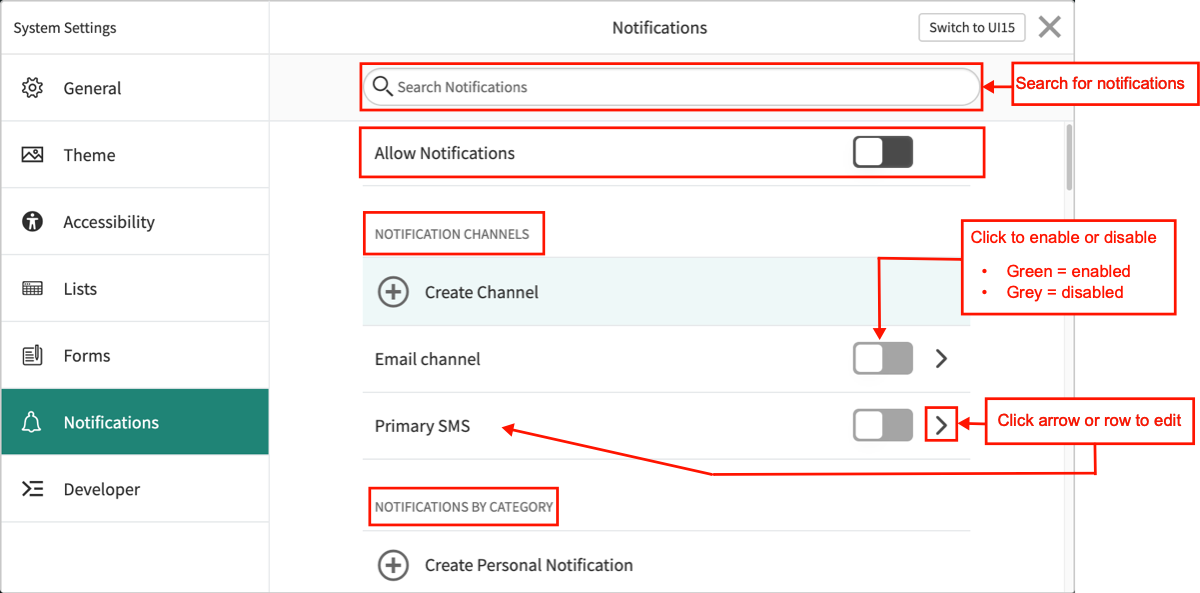1200x593 pixels.
Task: Click the Lists table icon
Action: (x=32, y=289)
